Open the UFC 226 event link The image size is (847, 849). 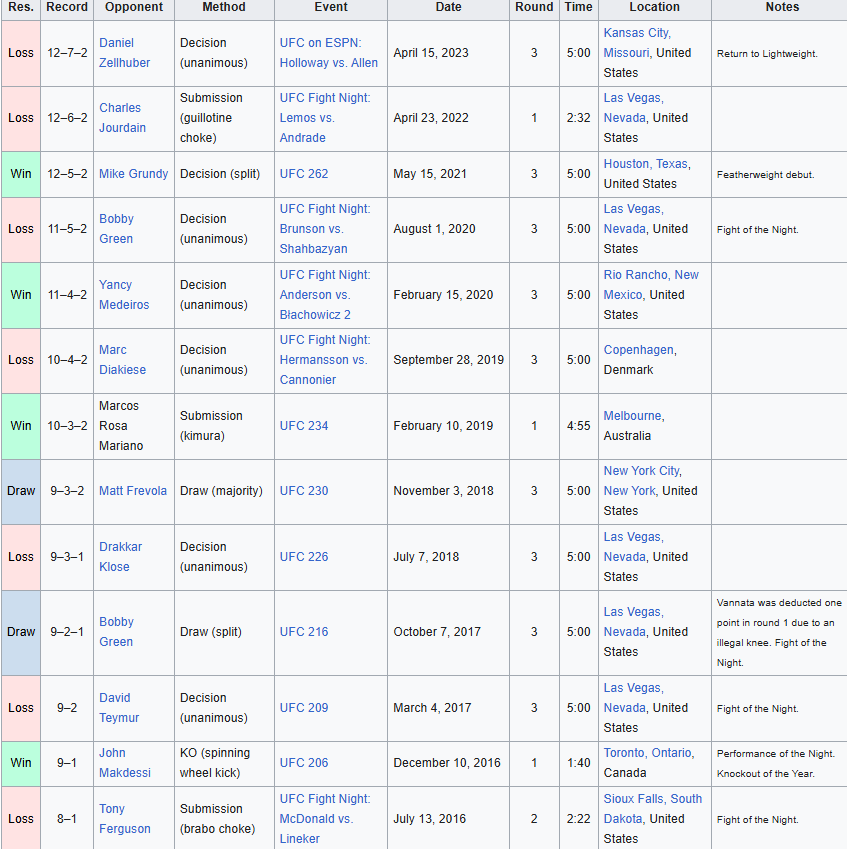pyautogui.click(x=304, y=557)
